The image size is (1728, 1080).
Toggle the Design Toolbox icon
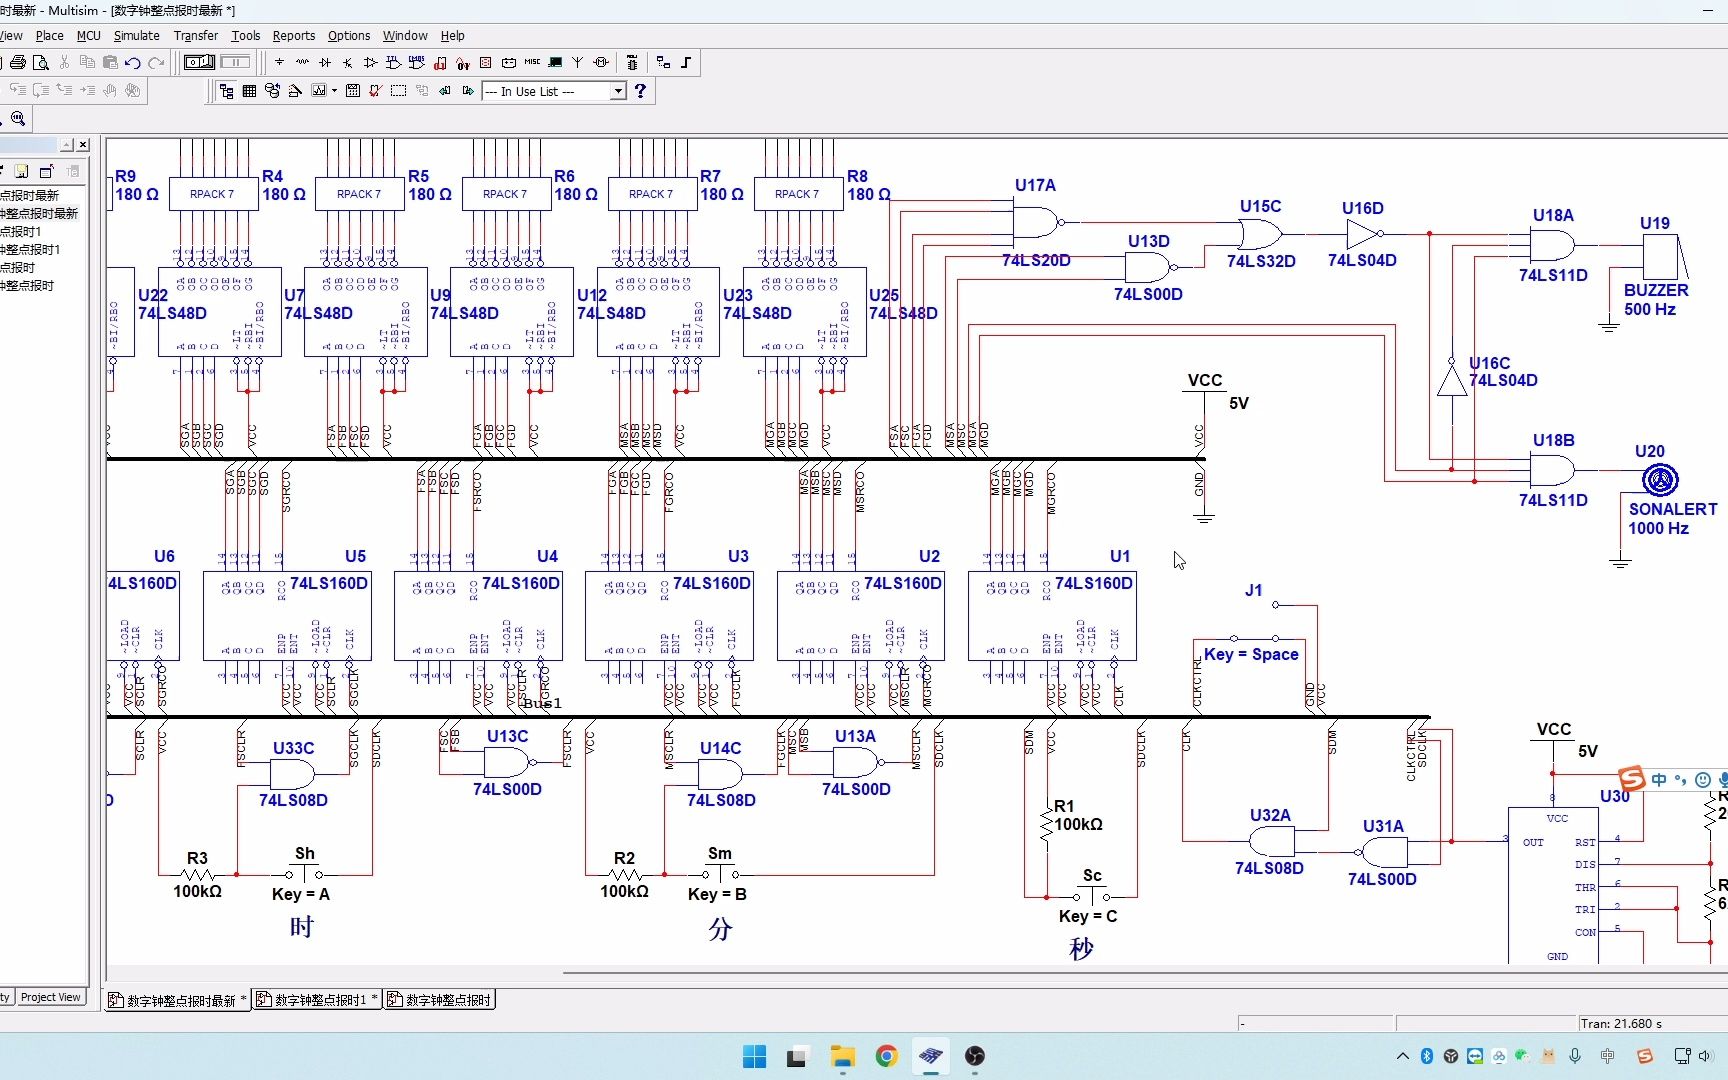point(226,91)
